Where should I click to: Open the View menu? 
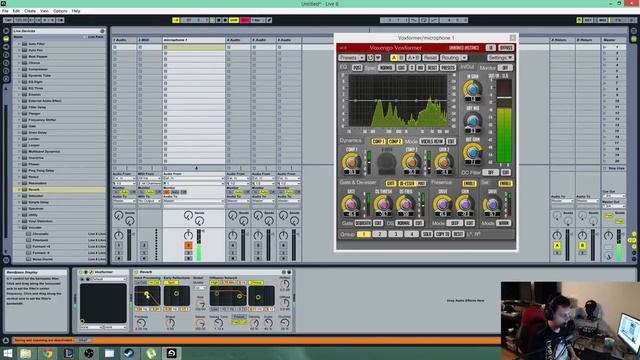[44, 11]
